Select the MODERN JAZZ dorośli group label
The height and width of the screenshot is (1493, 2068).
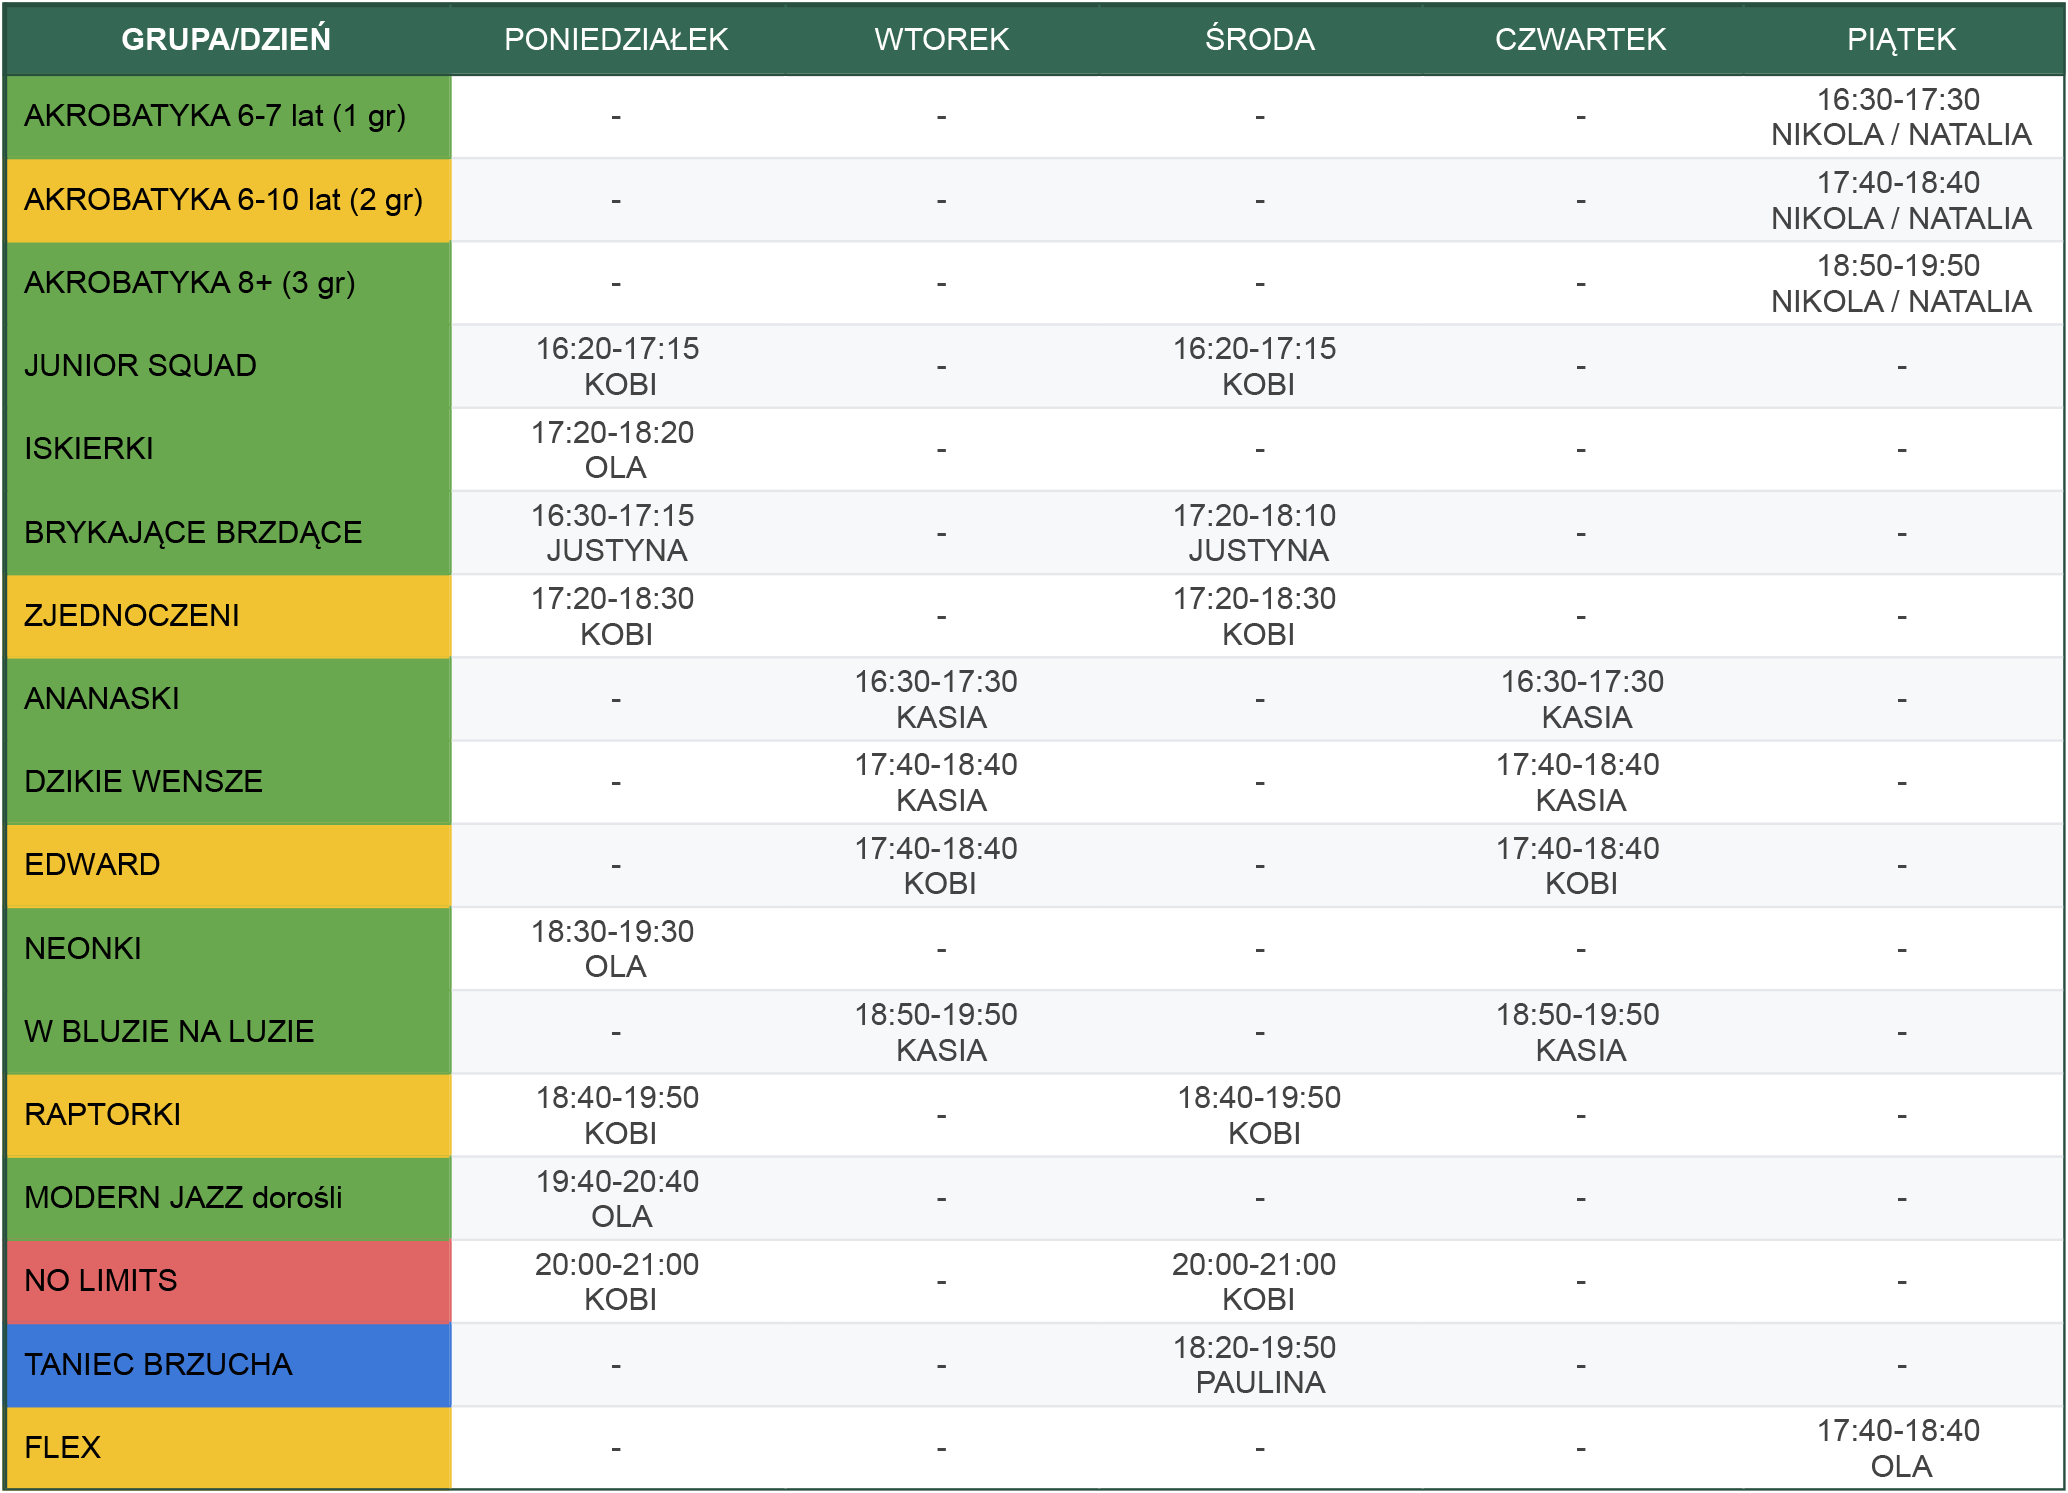[x=229, y=1197]
